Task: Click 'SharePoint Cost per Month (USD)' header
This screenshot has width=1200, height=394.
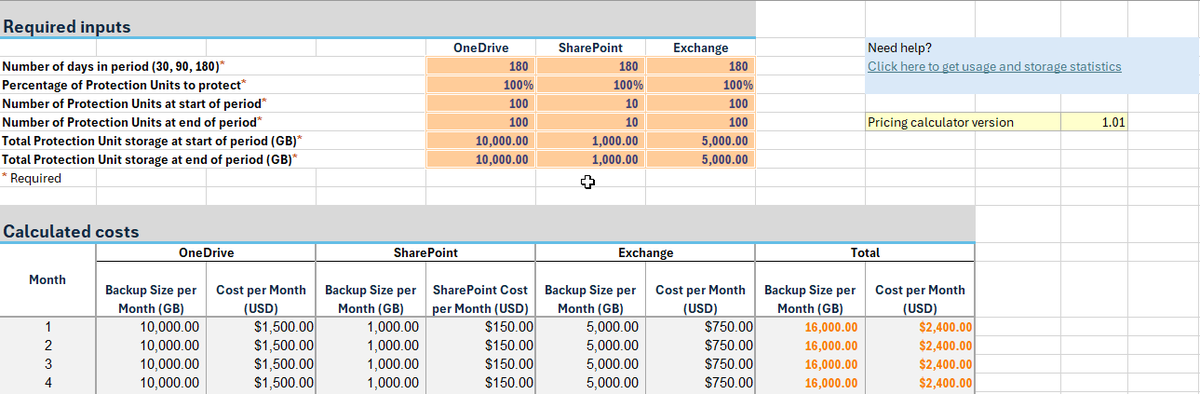Action: point(481,299)
